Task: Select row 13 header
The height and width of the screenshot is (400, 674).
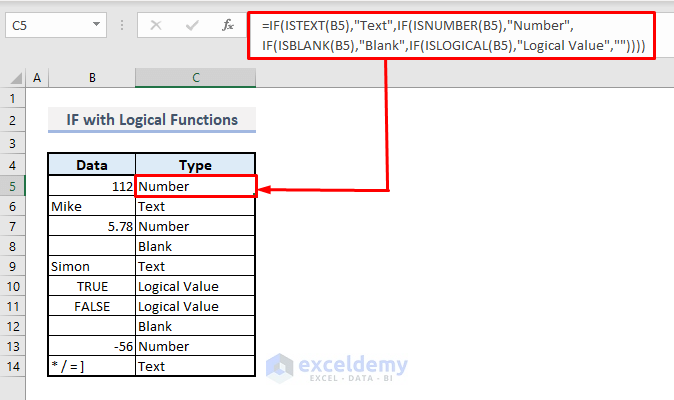Action: coord(12,346)
